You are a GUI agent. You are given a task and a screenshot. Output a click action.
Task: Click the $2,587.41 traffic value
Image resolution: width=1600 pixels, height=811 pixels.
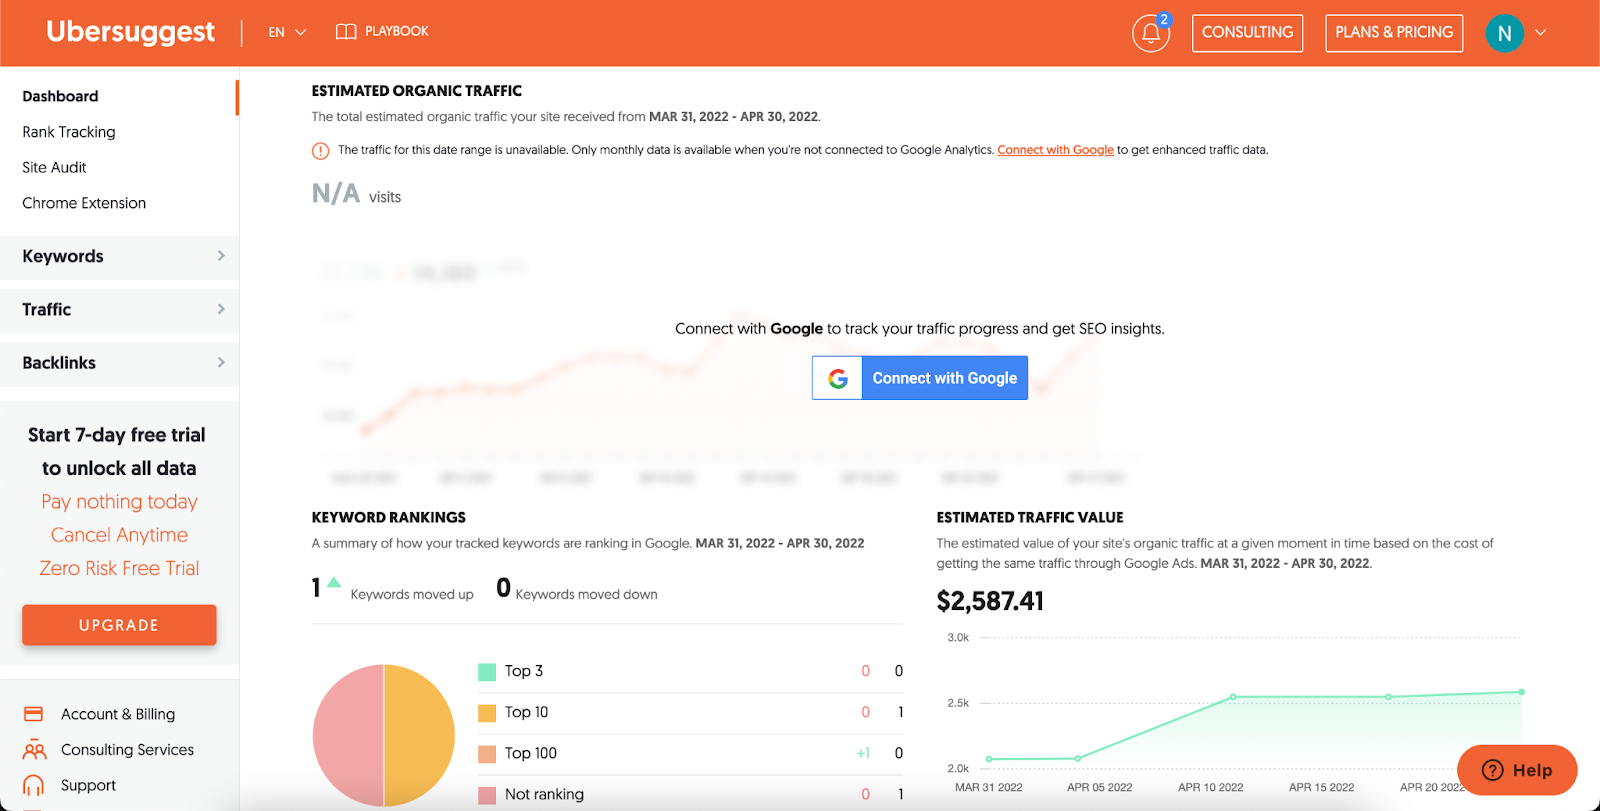pyautogui.click(x=990, y=601)
